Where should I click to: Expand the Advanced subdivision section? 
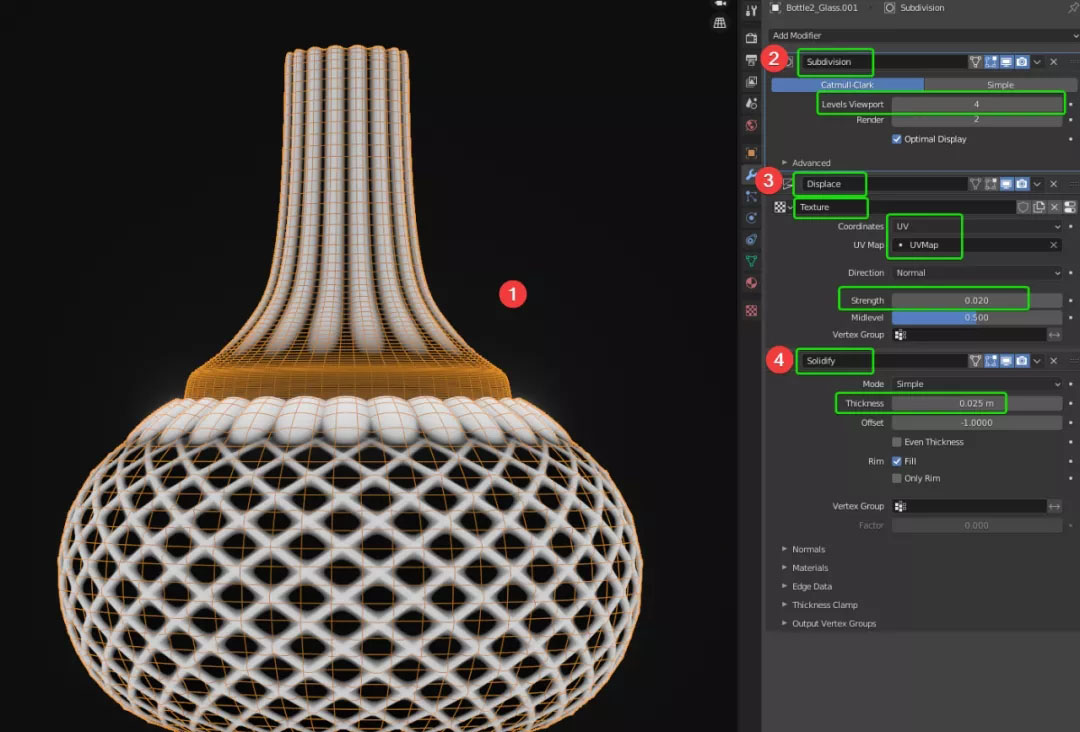pos(807,163)
